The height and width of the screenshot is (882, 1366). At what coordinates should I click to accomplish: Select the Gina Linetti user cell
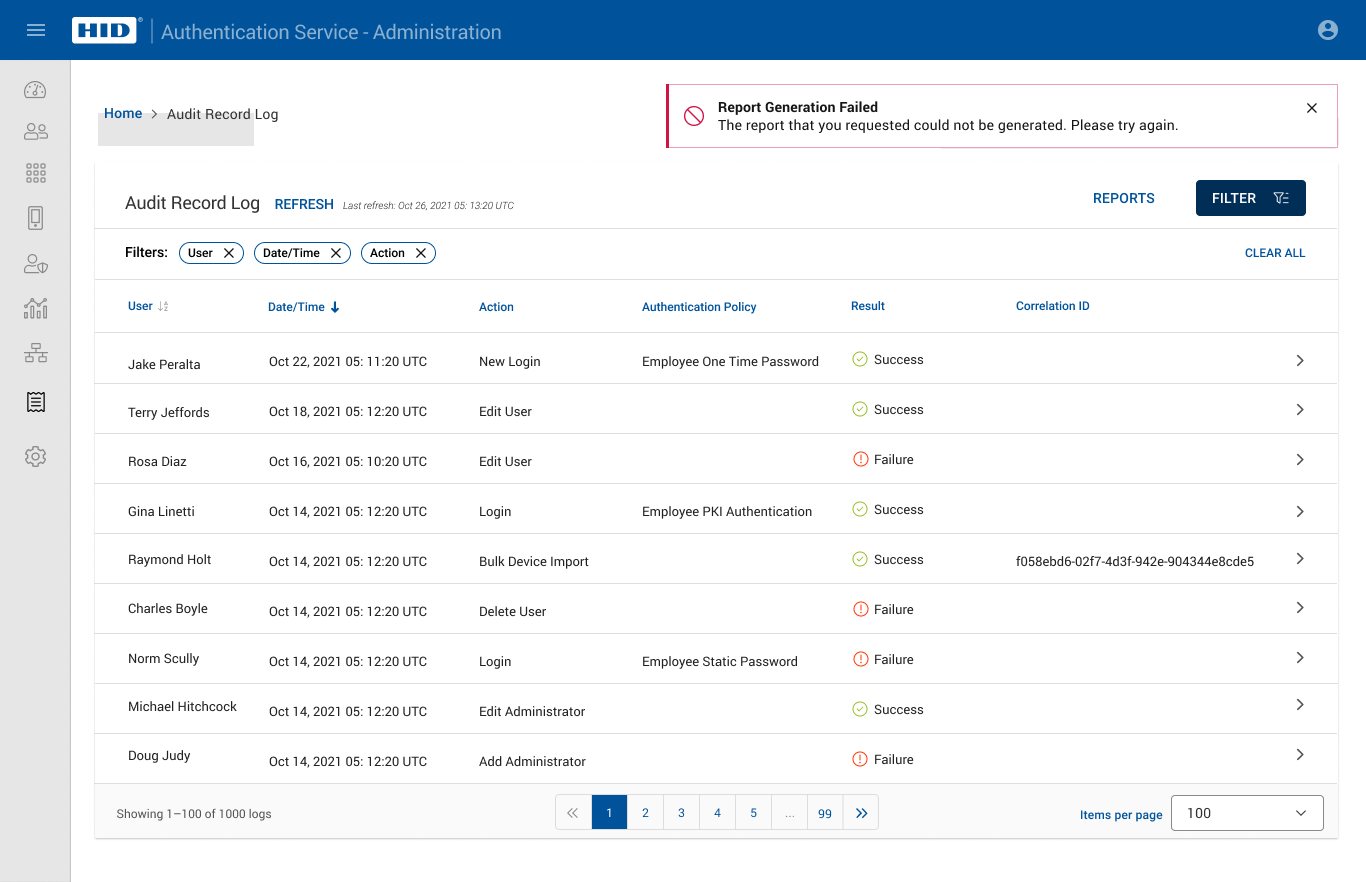pyautogui.click(x=161, y=511)
